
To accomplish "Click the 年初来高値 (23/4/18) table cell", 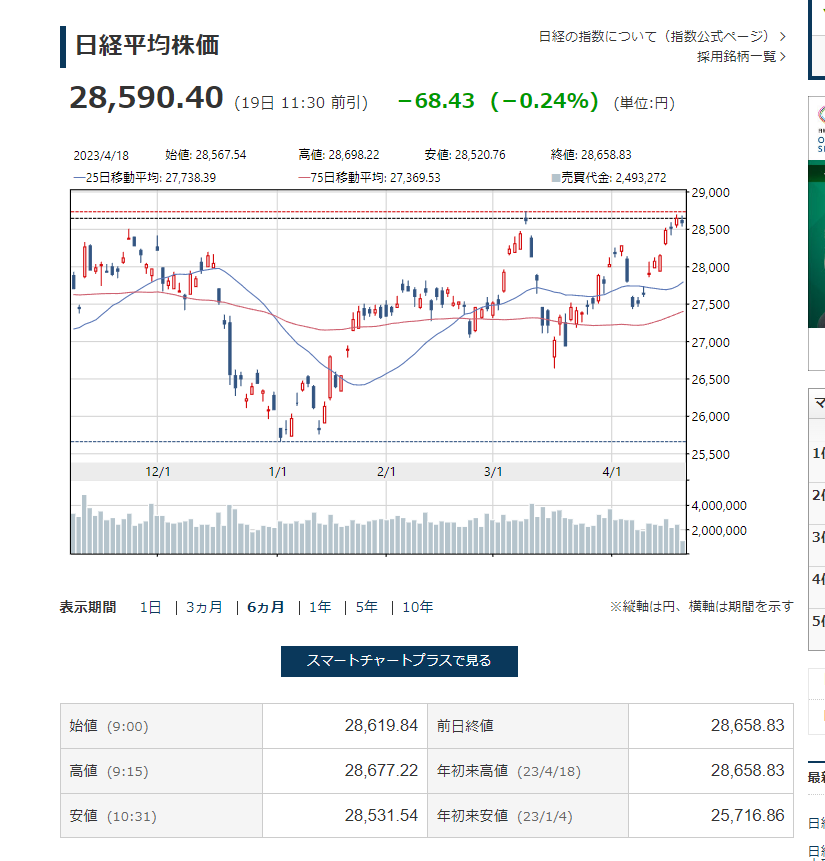I will (528, 771).
